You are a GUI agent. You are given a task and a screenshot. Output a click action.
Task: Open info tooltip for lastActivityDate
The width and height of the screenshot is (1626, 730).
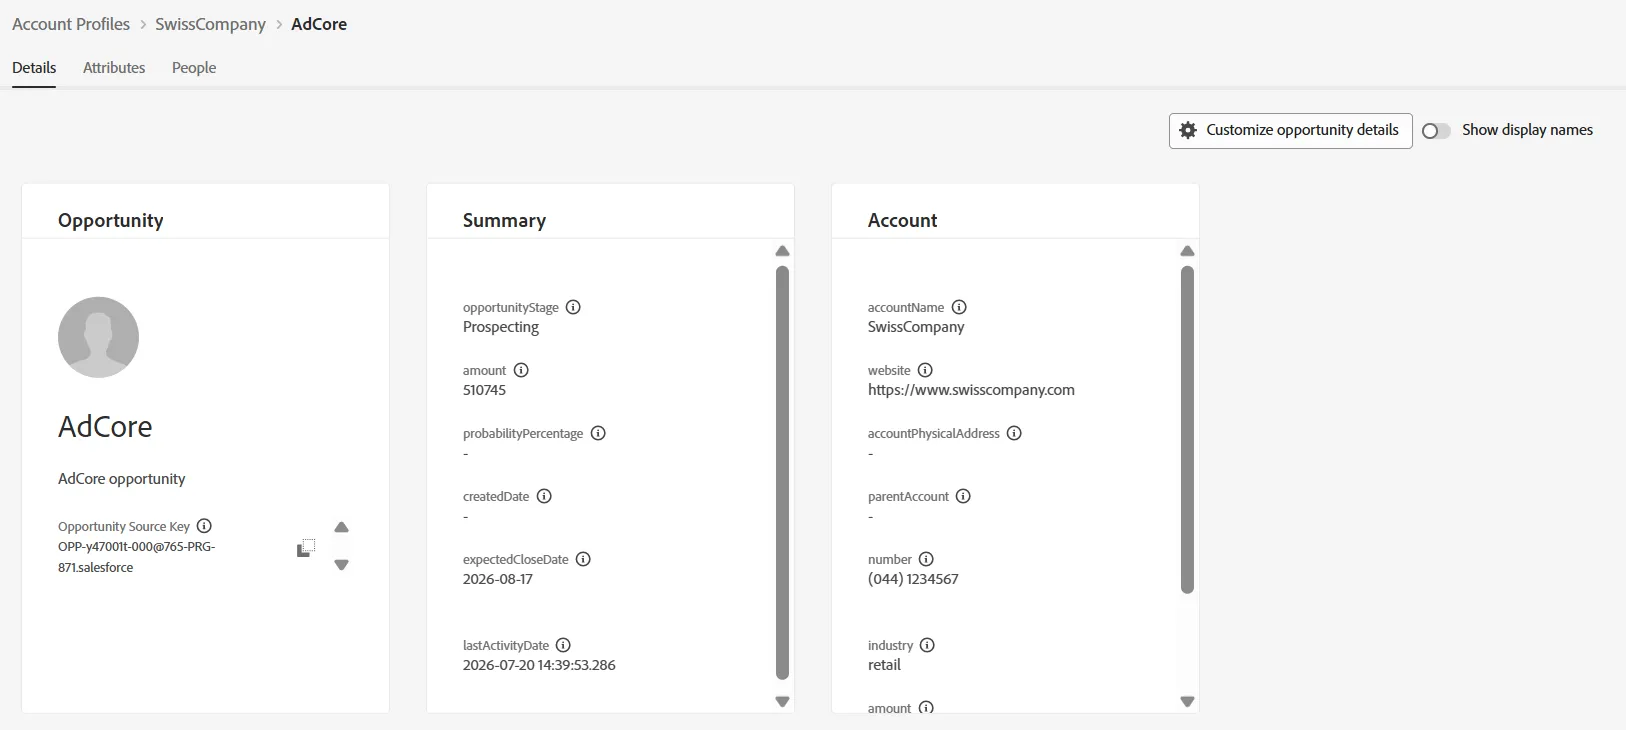(x=563, y=645)
